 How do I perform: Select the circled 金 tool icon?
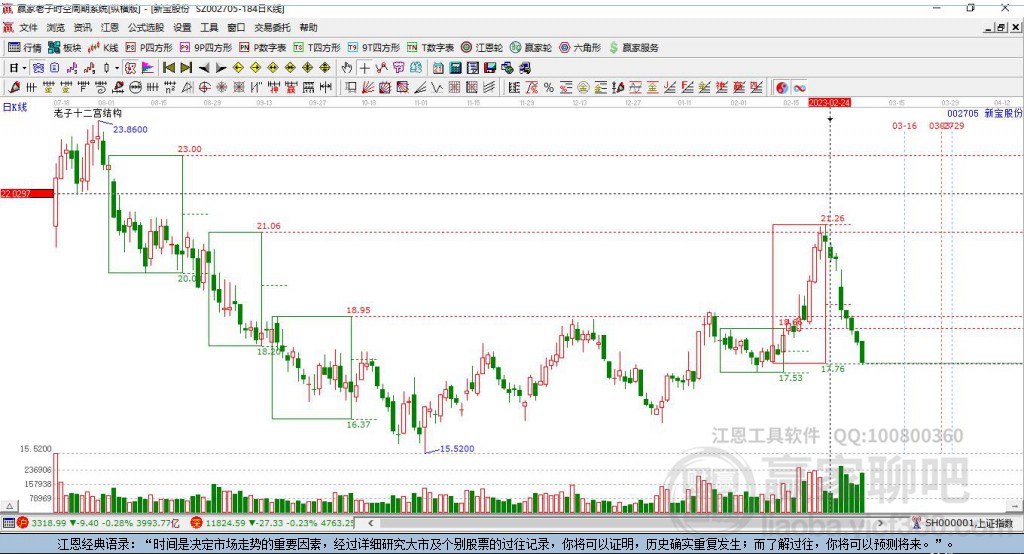583,88
